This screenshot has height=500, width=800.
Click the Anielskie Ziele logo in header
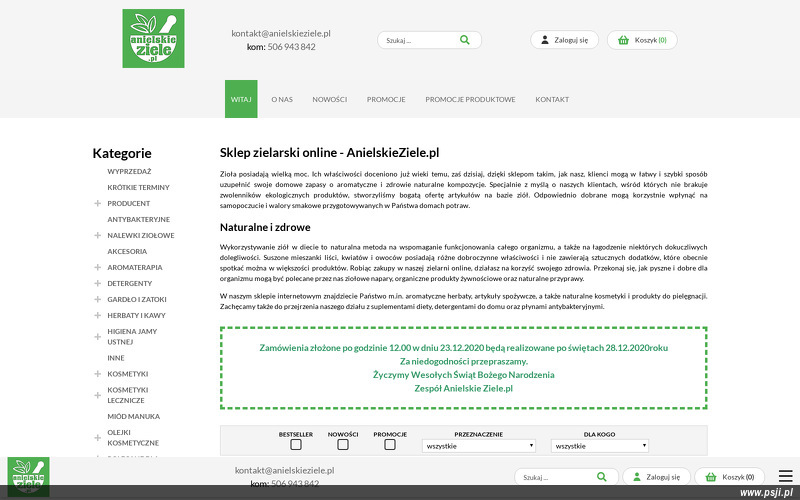154,38
